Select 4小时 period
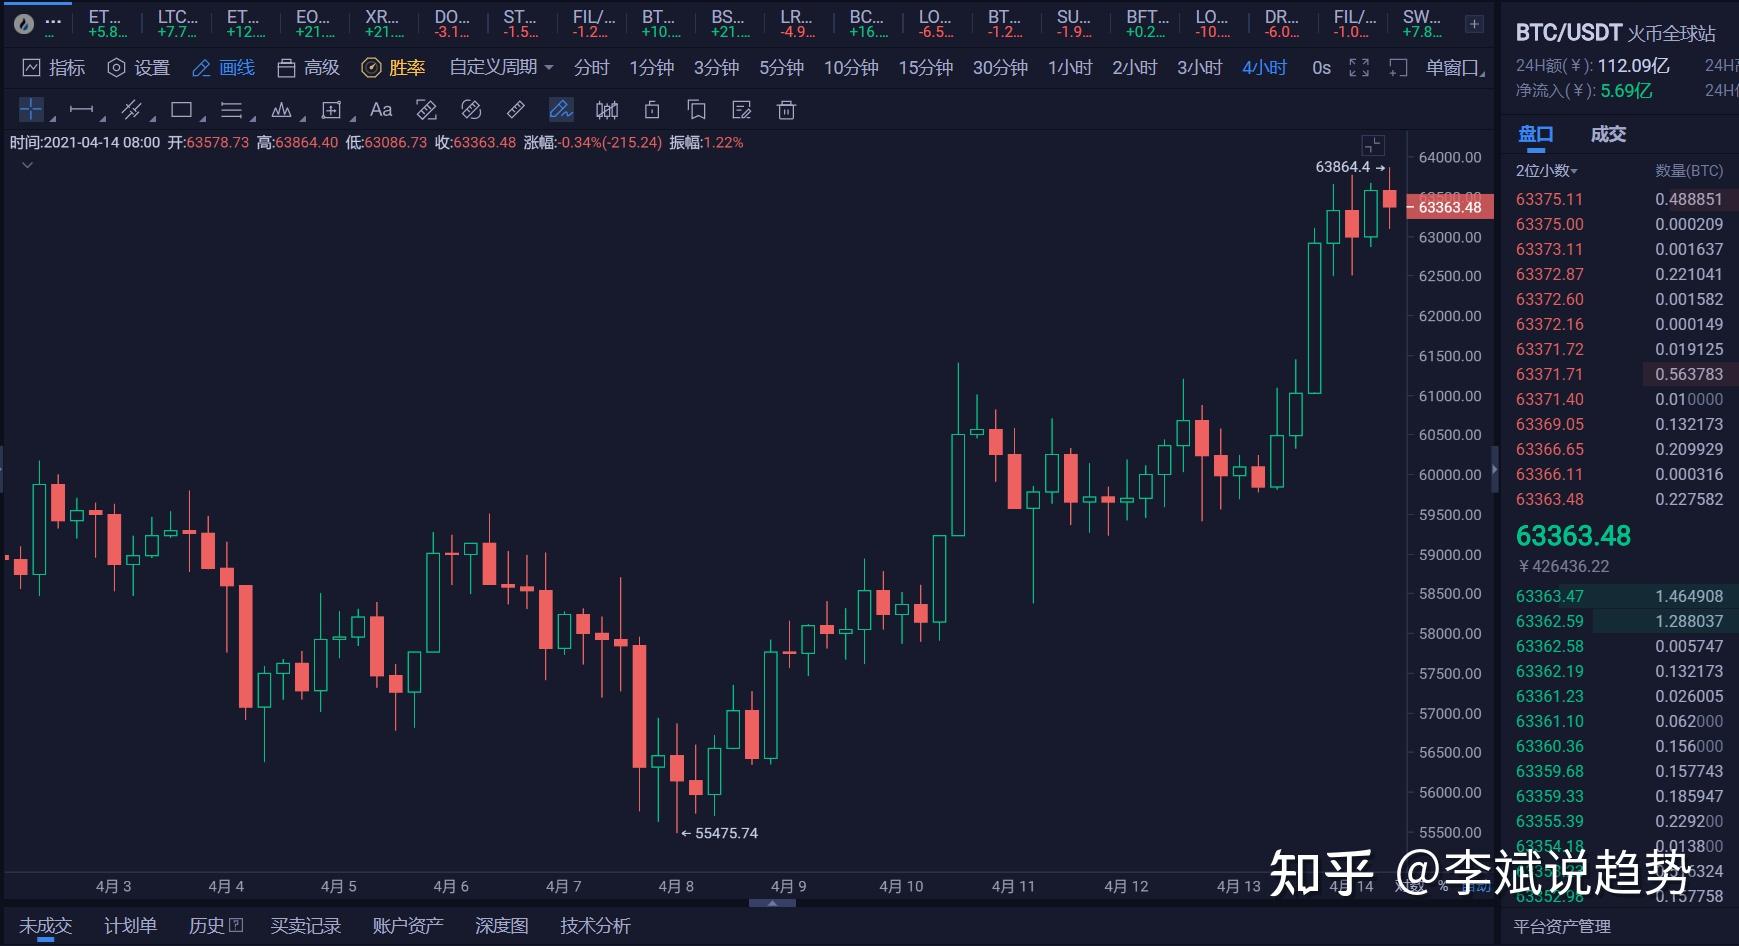The width and height of the screenshot is (1739, 946). coord(1264,67)
